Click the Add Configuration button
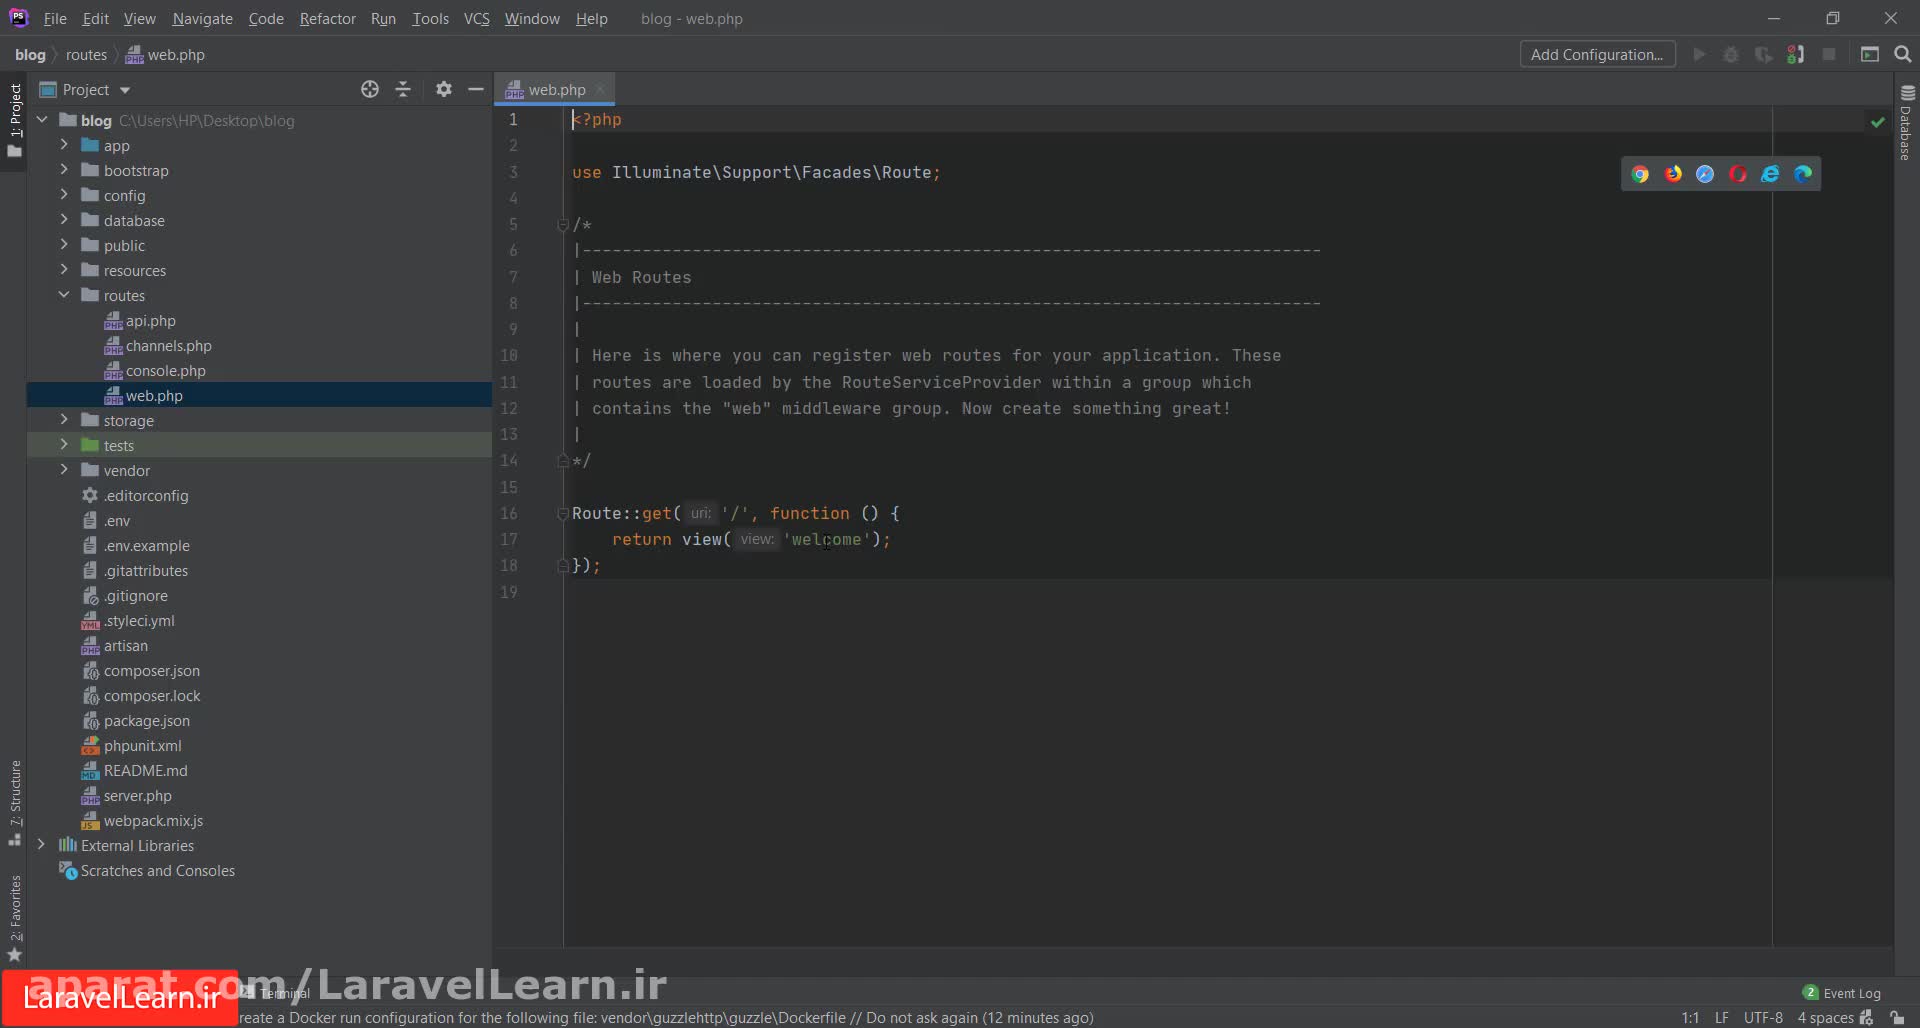The image size is (1920, 1028). [x=1597, y=55]
